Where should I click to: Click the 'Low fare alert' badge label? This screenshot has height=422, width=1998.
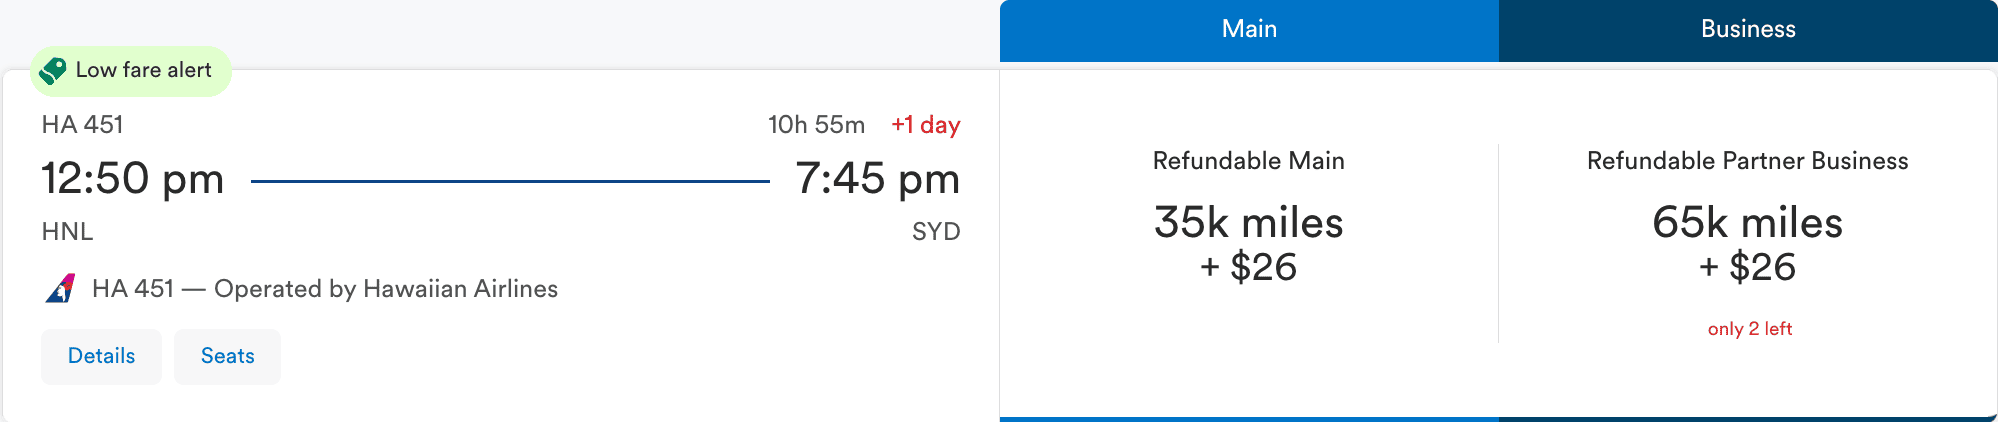pyautogui.click(x=144, y=70)
